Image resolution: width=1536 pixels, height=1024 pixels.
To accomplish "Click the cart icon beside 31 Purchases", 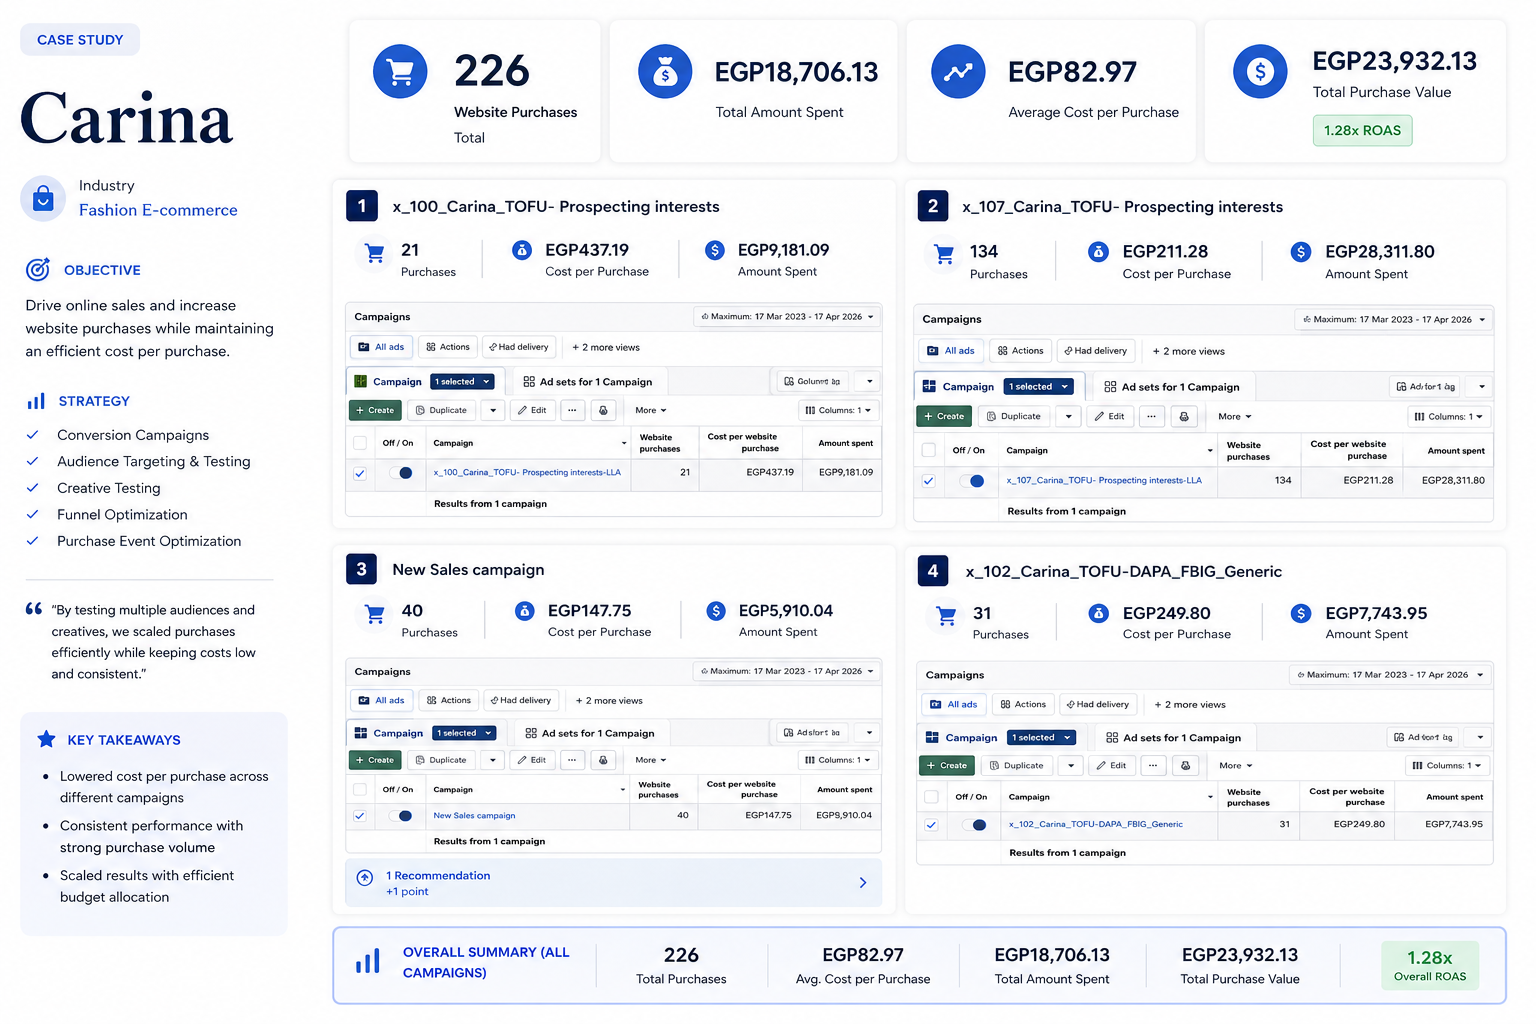I will pos(946,616).
